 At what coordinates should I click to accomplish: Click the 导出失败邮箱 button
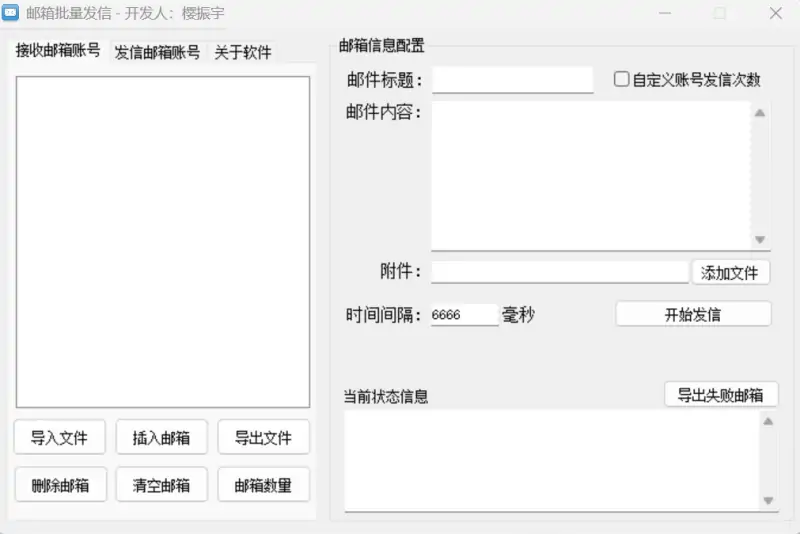tap(720, 395)
